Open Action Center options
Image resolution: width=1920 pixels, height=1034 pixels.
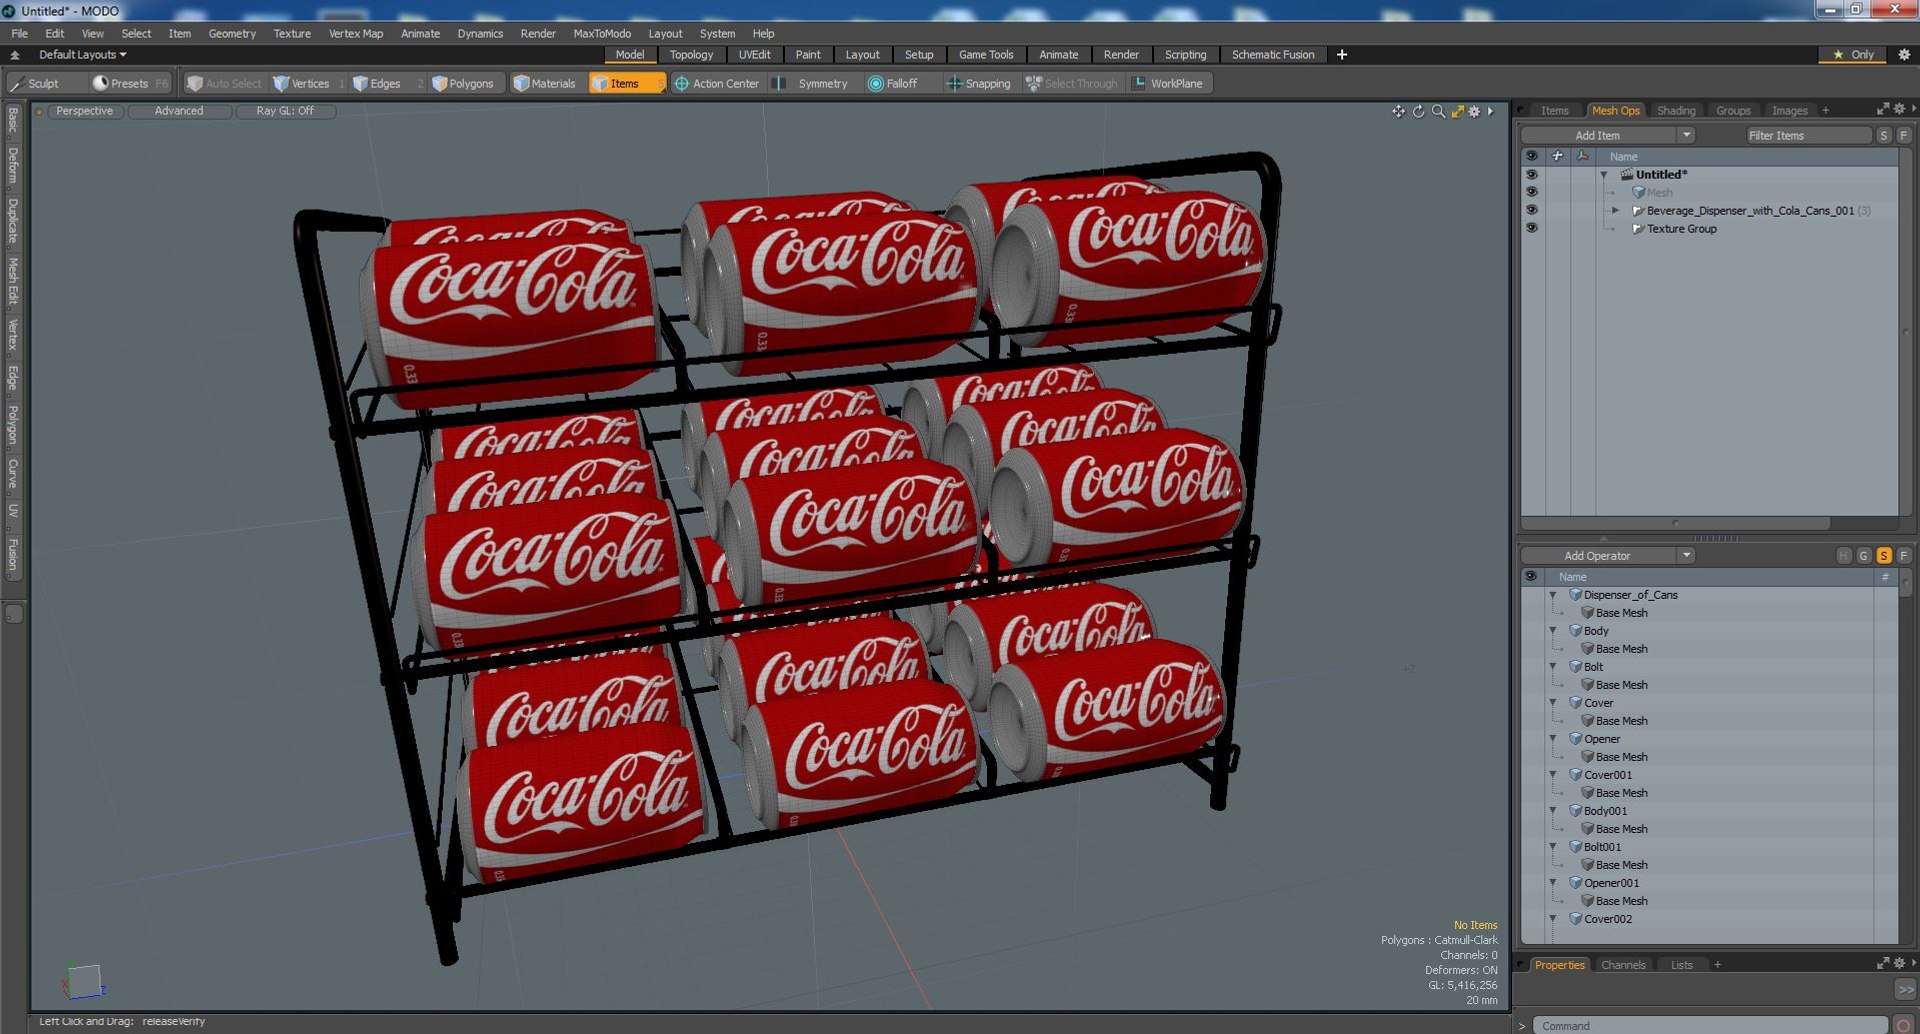(x=717, y=84)
